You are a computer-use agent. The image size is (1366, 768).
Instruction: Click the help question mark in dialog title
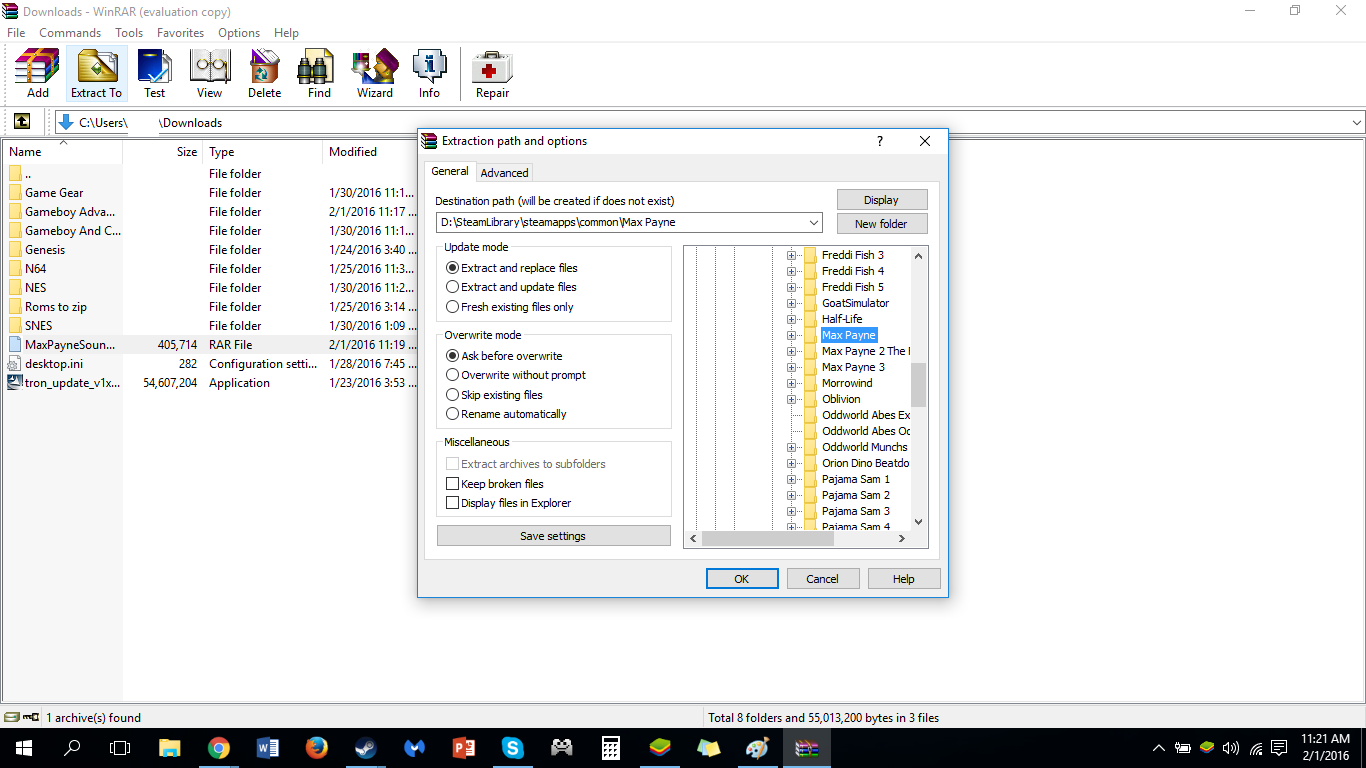(x=880, y=141)
